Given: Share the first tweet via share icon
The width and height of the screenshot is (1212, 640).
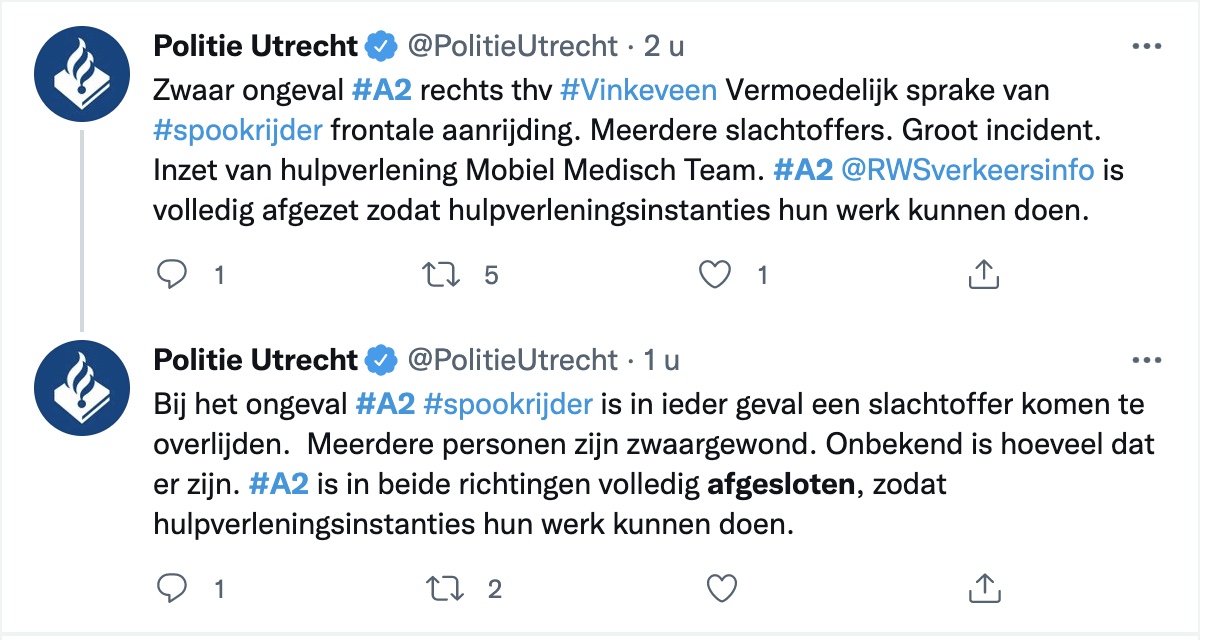Looking at the screenshot, I should pos(983,274).
